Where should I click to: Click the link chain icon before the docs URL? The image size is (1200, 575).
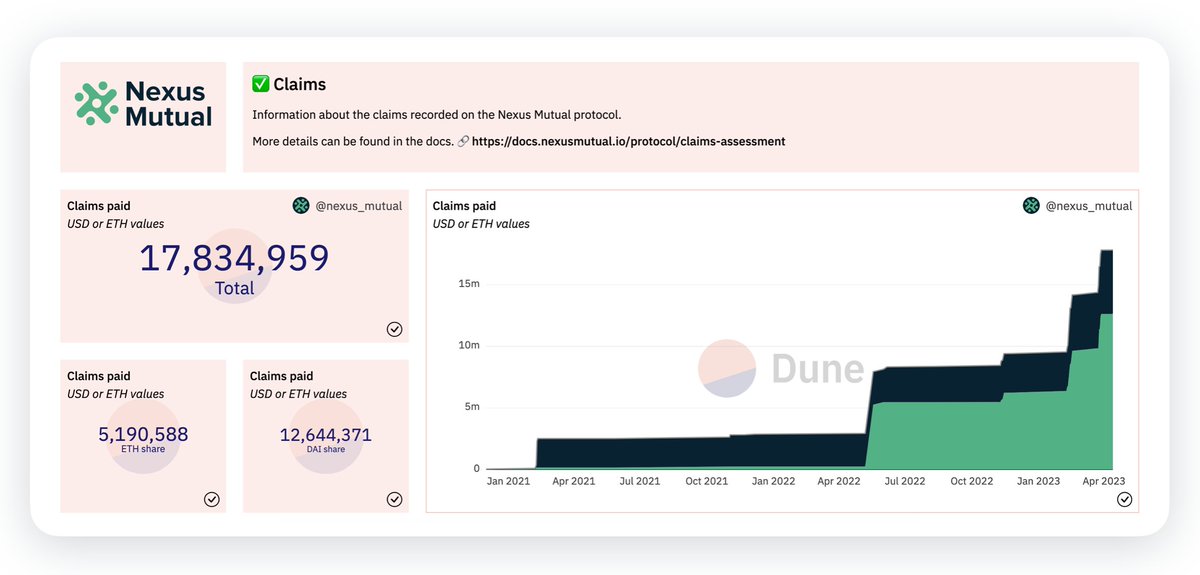coord(463,142)
